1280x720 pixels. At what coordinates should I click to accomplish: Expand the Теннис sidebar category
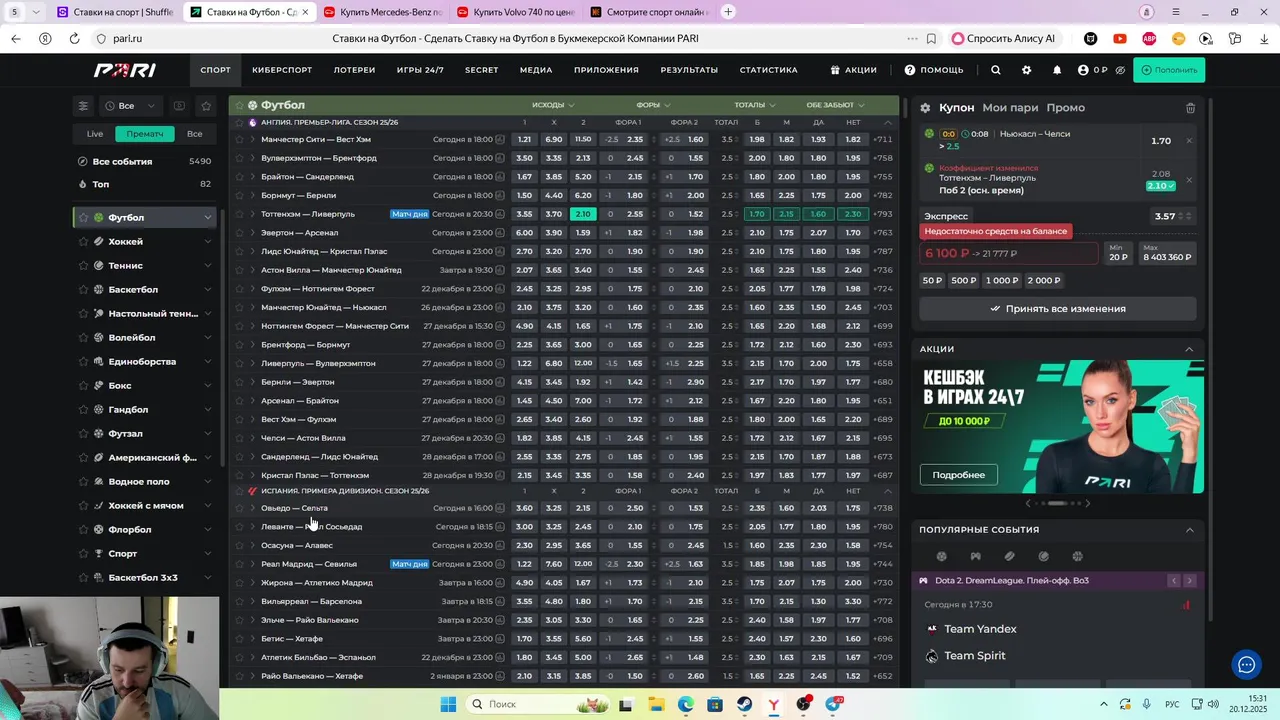click(x=207, y=265)
